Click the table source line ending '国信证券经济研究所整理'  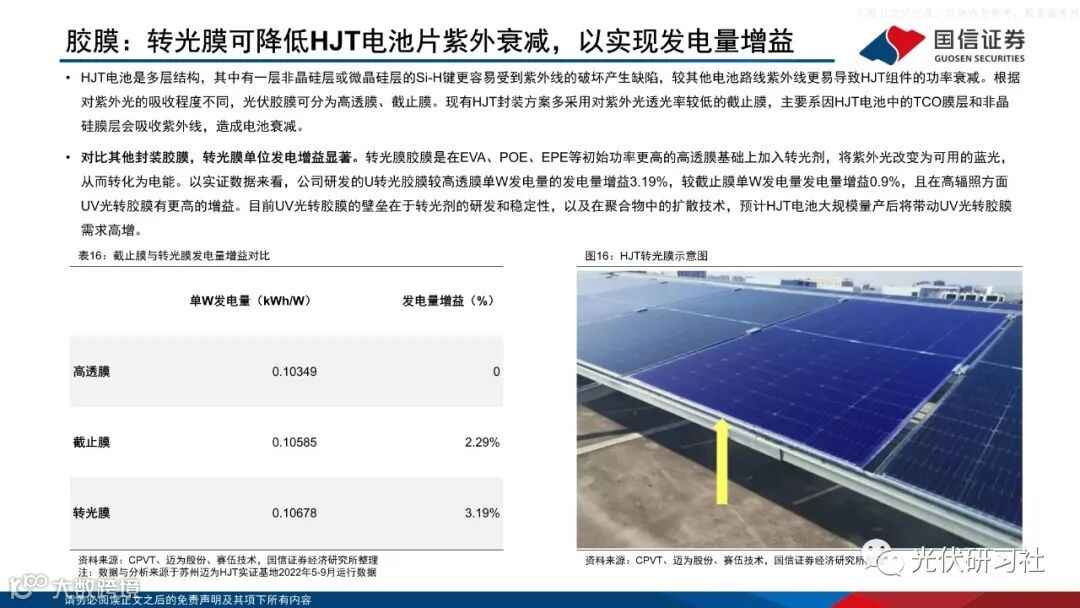click(x=228, y=560)
